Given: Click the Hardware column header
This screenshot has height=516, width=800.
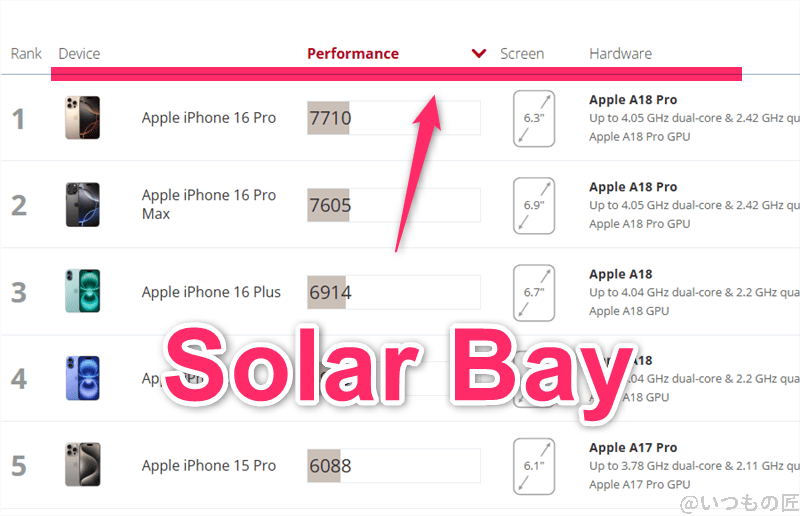Looking at the screenshot, I should [x=620, y=54].
